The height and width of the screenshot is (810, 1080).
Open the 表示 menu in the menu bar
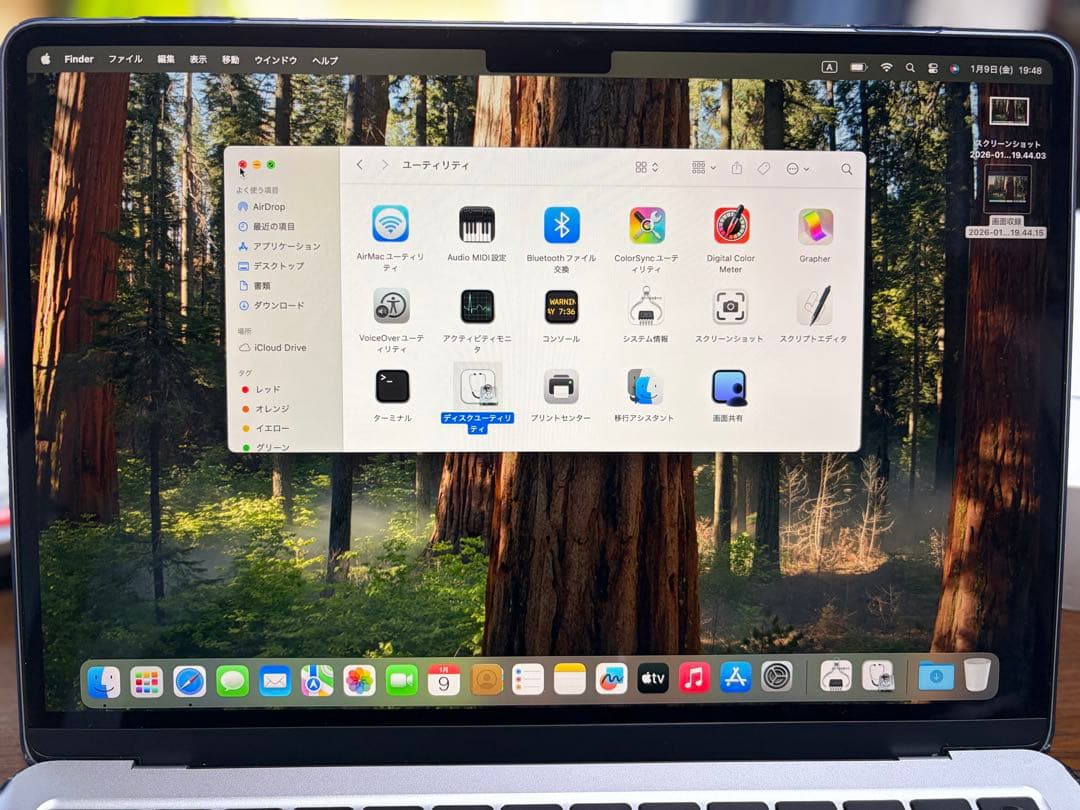pos(197,59)
